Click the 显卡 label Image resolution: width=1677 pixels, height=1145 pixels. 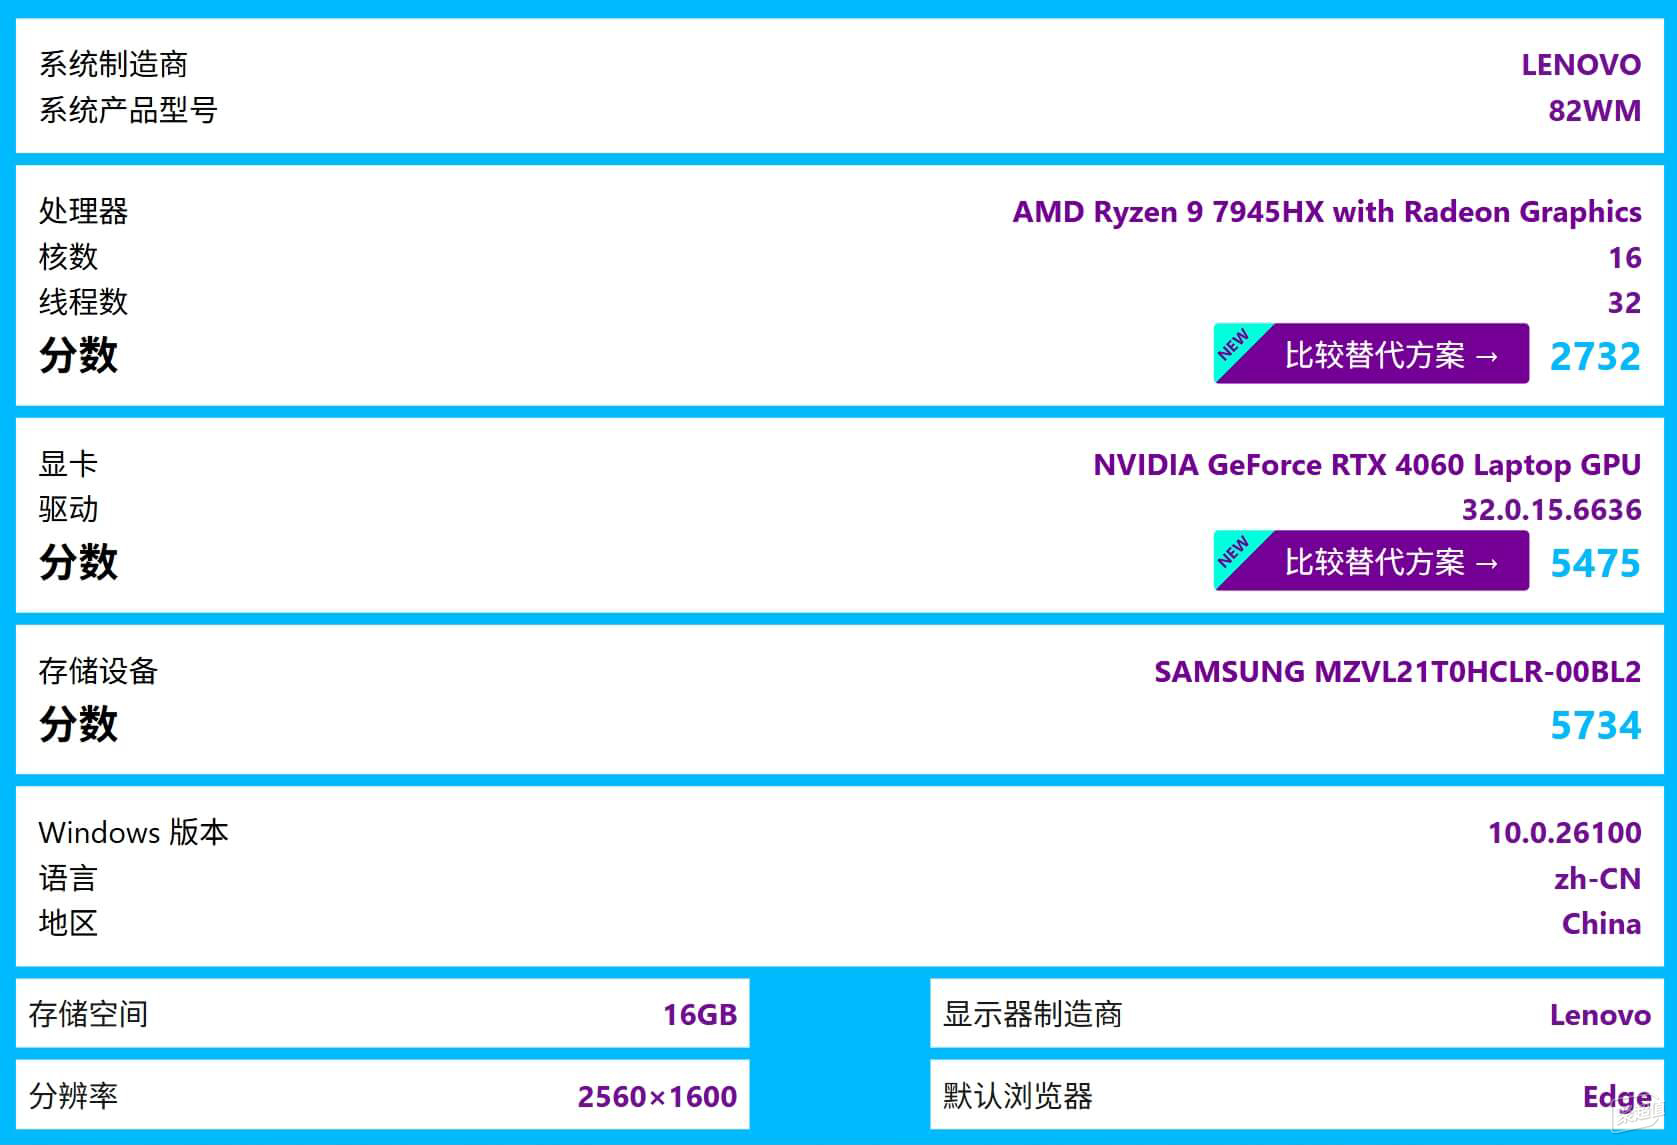[68, 464]
